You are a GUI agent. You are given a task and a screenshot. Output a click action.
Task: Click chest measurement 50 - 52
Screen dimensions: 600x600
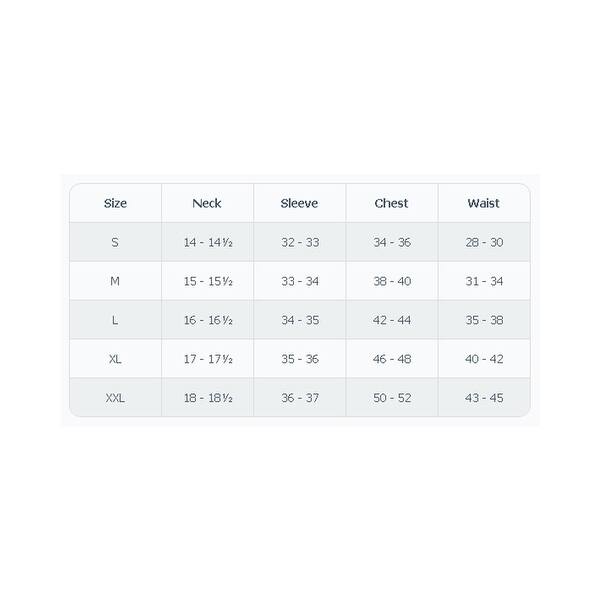[392, 398]
